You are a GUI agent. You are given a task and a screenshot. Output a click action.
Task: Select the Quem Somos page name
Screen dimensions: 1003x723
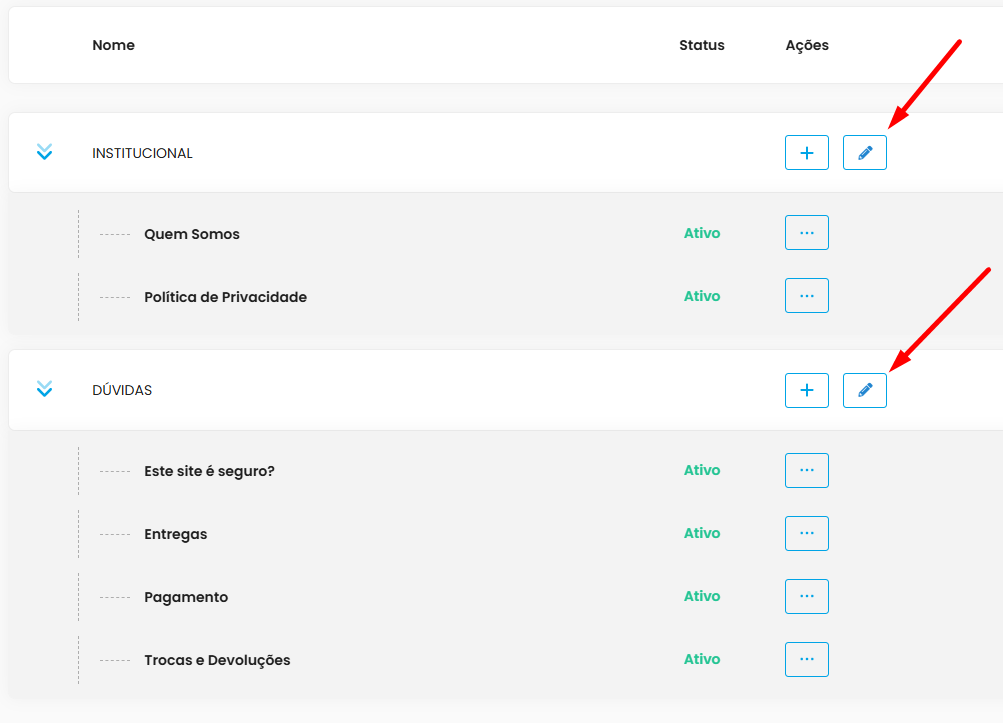tap(192, 234)
